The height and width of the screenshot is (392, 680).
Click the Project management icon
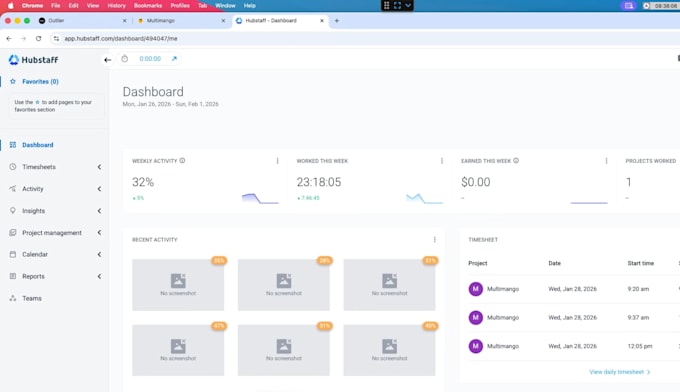click(13, 232)
